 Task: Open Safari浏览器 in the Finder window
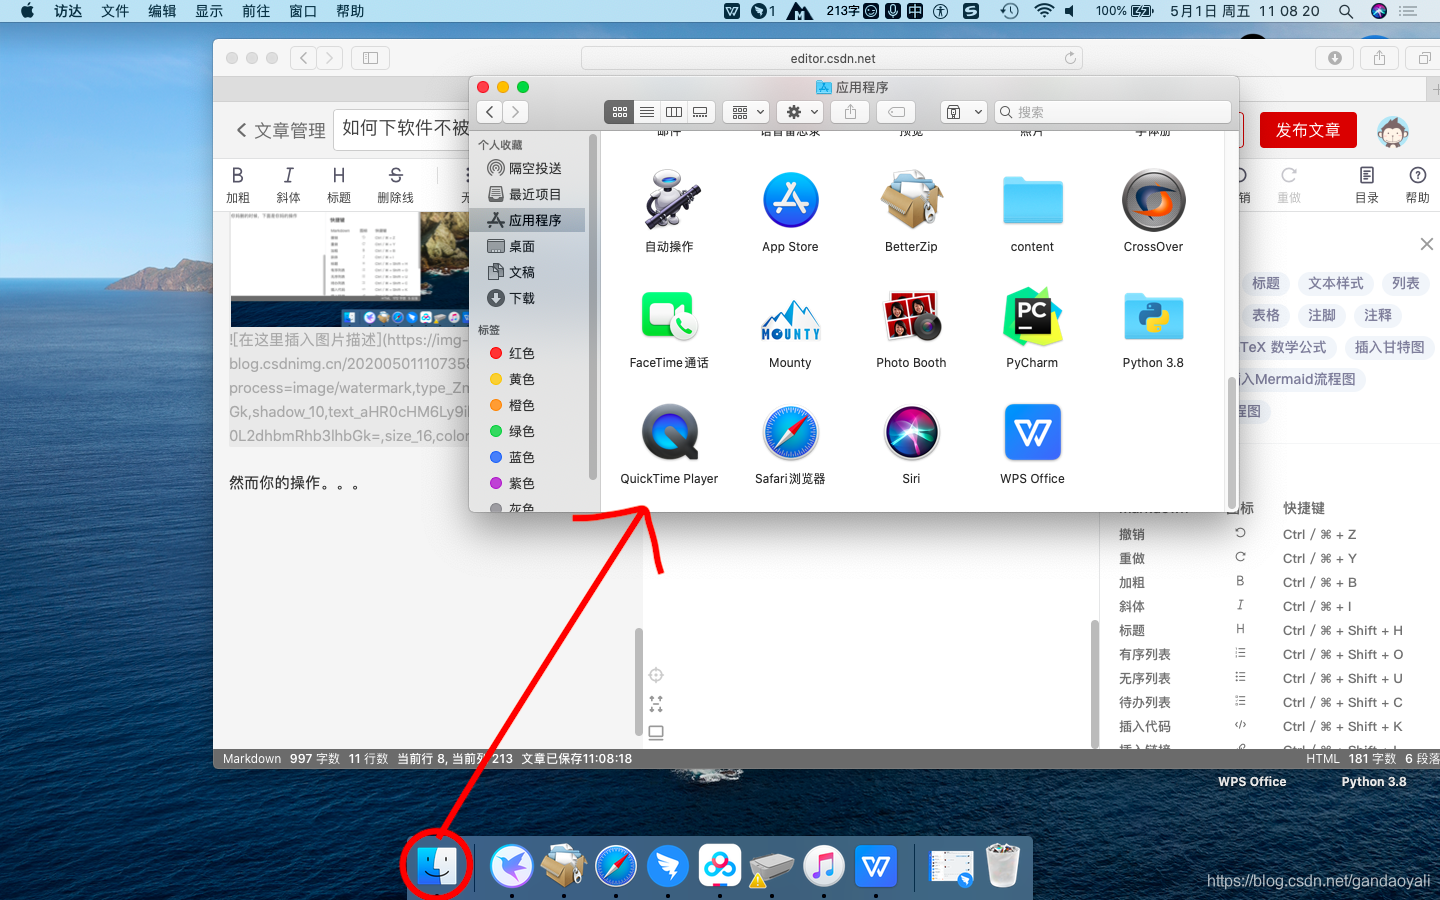[x=790, y=433]
